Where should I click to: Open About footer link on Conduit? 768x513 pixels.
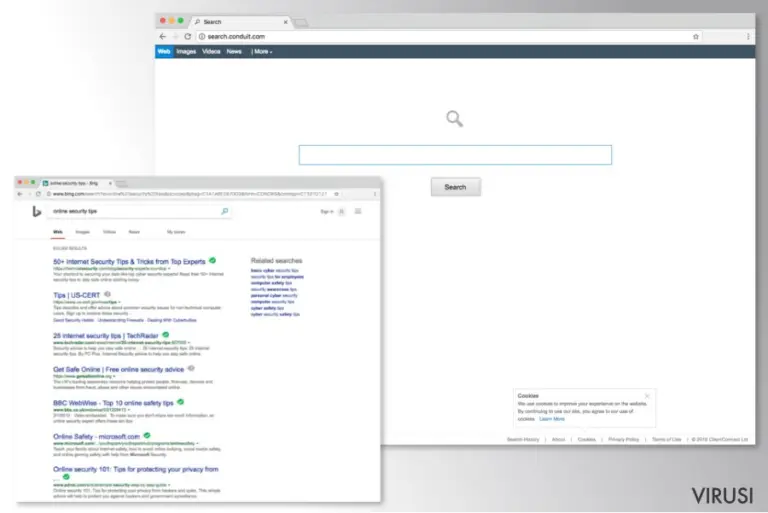pos(558,440)
